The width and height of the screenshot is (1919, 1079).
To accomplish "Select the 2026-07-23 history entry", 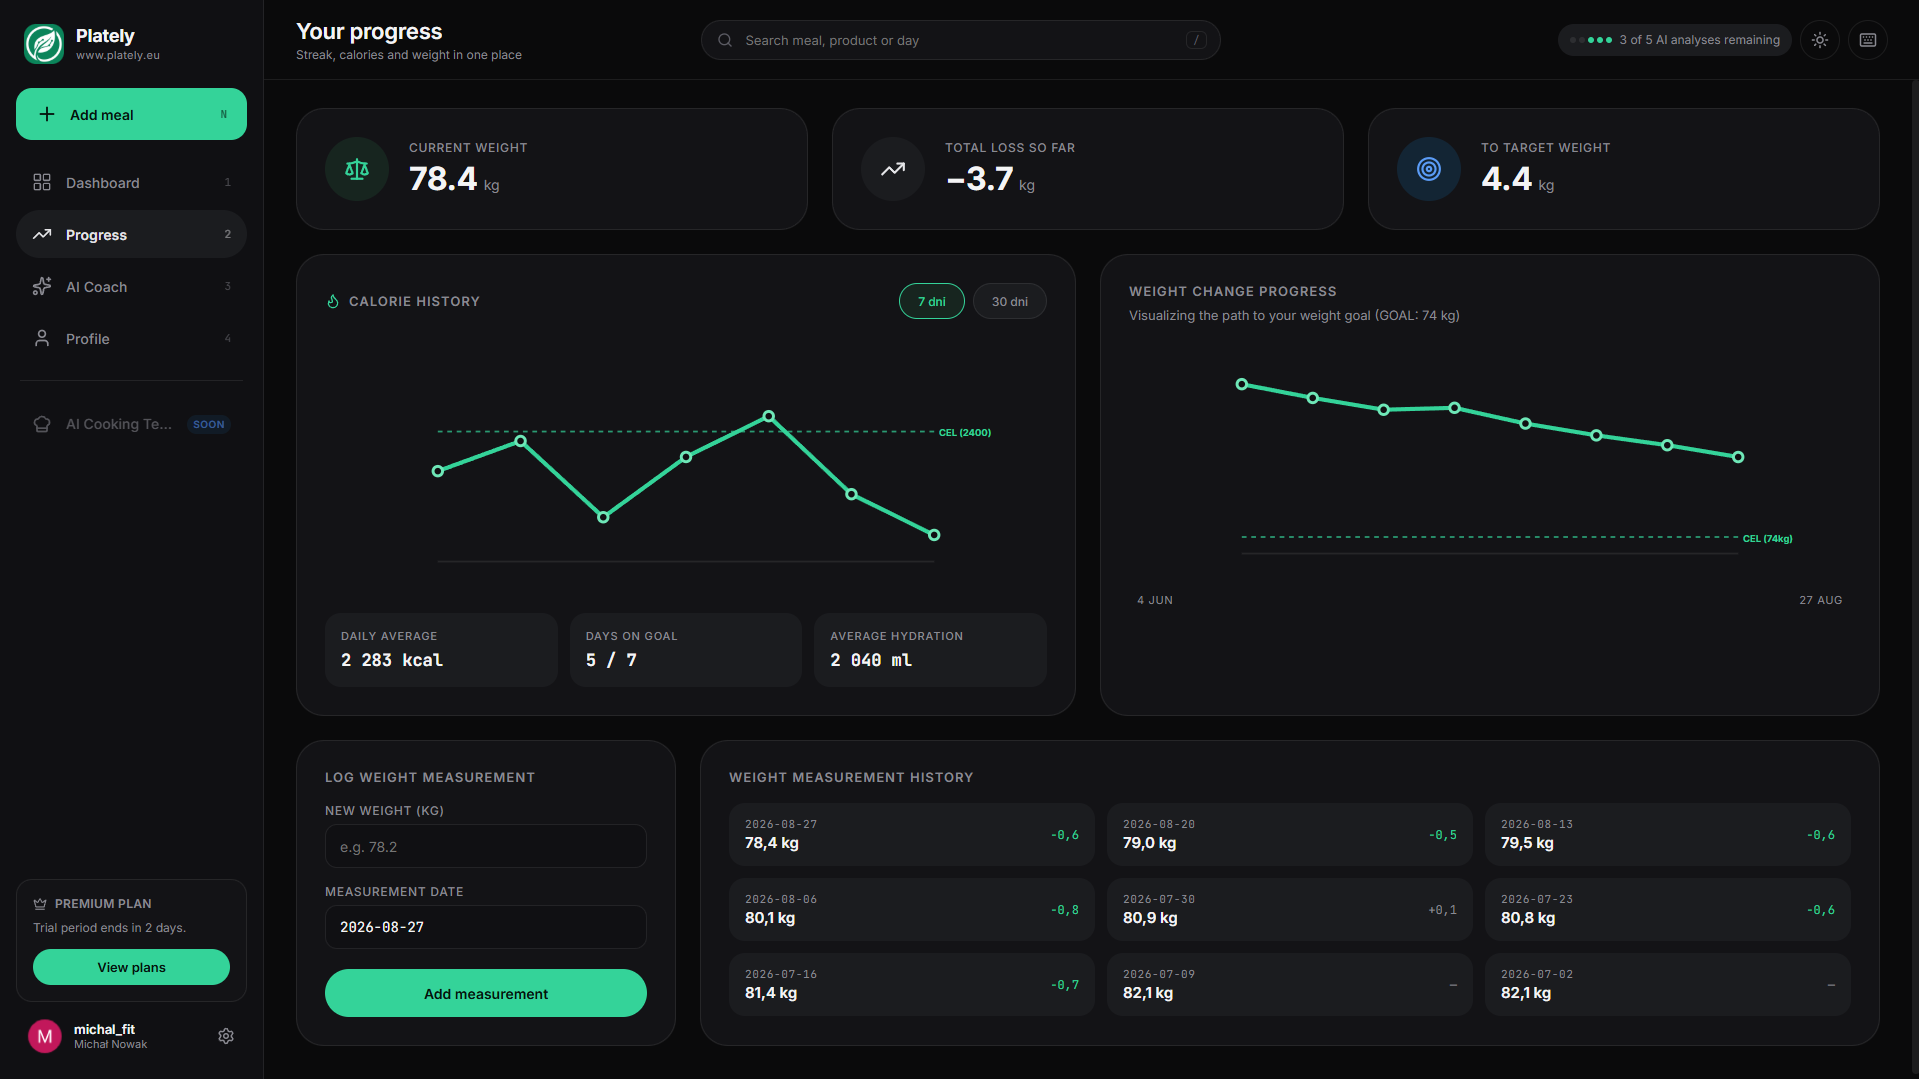I will click(1668, 909).
